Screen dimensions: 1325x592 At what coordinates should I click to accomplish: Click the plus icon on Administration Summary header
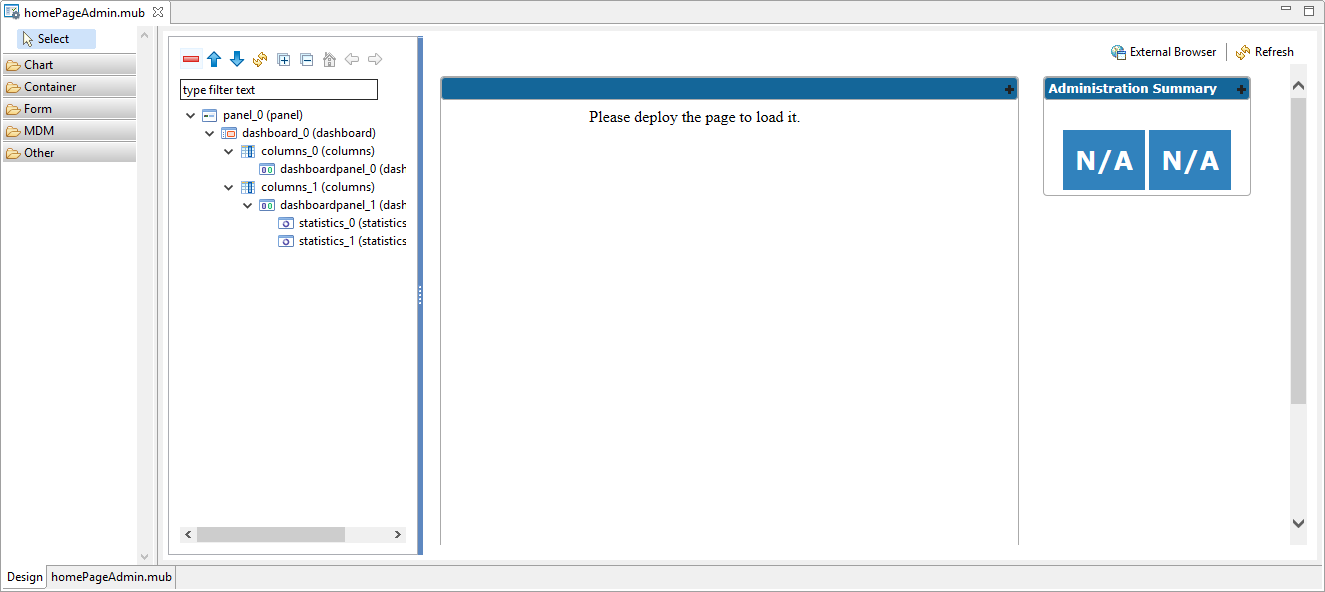pyautogui.click(x=1241, y=90)
